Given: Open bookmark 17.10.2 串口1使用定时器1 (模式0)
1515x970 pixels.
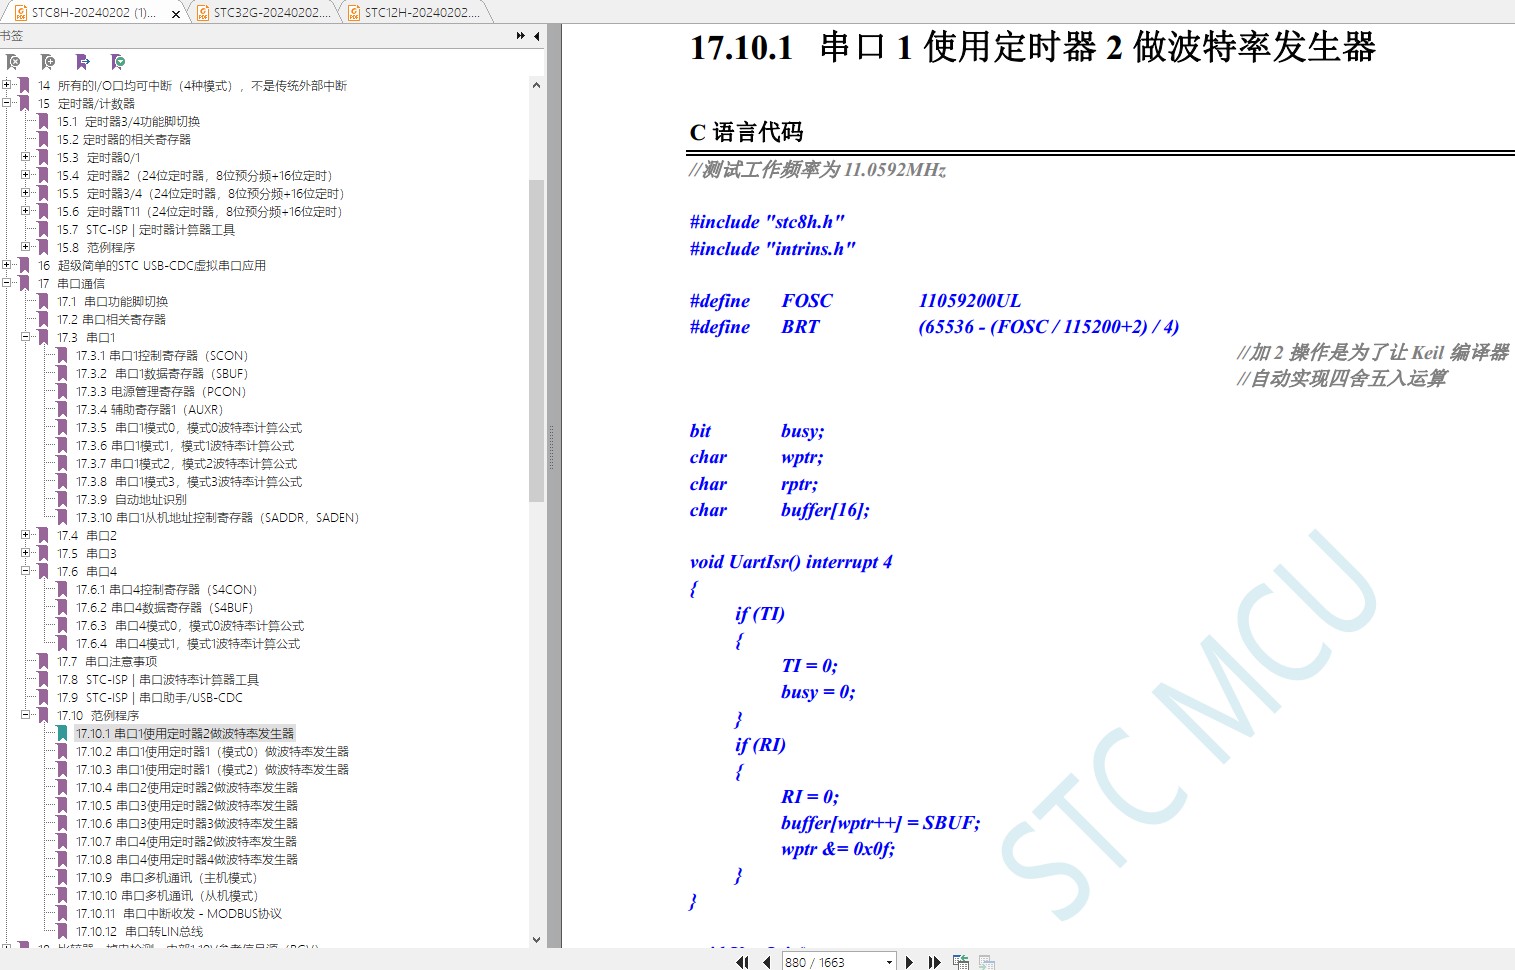Looking at the screenshot, I should [212, 752].
